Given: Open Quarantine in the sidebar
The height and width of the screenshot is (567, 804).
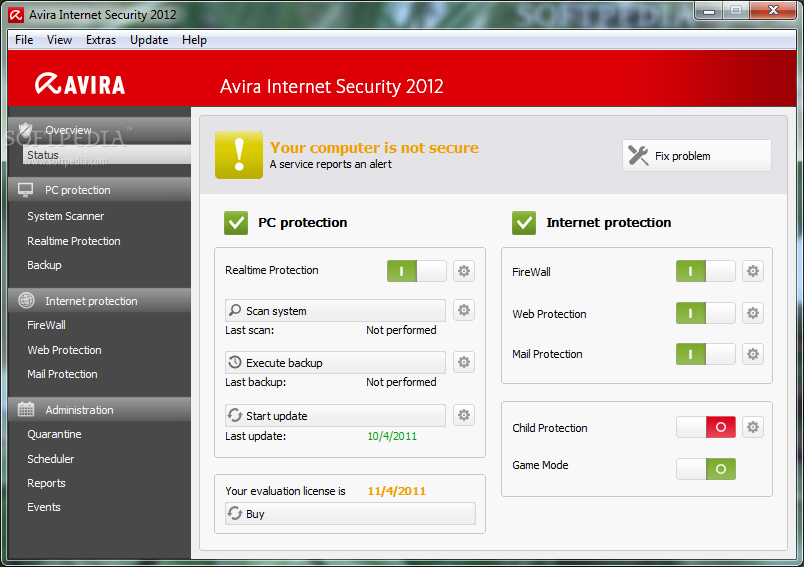Looking at the screenshot, I should (x=54, y=434).
